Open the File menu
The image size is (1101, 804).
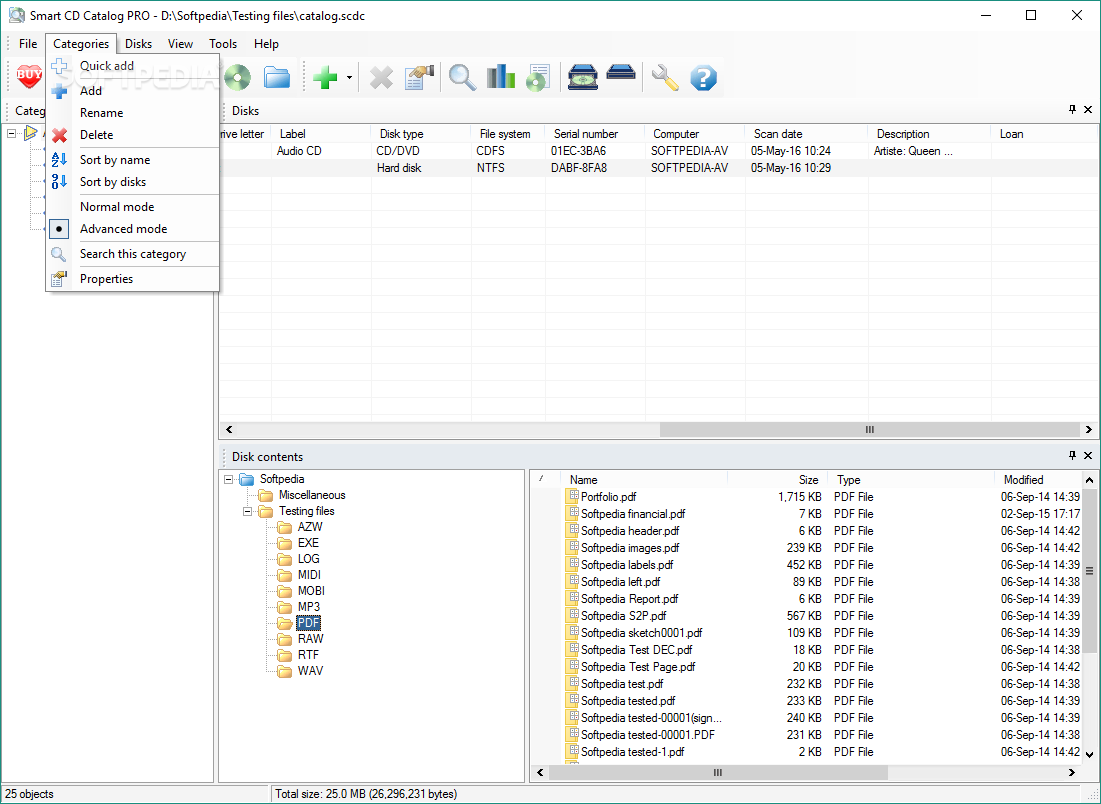point(28,44)
